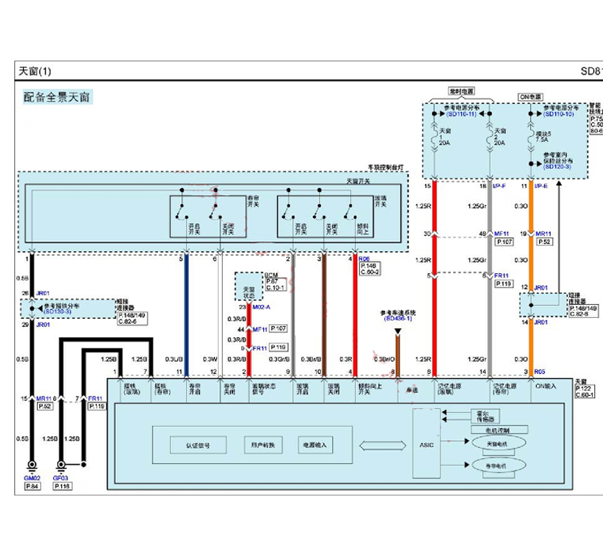Click the 模块5 7.5A fuse symbol

coord(531,137)
